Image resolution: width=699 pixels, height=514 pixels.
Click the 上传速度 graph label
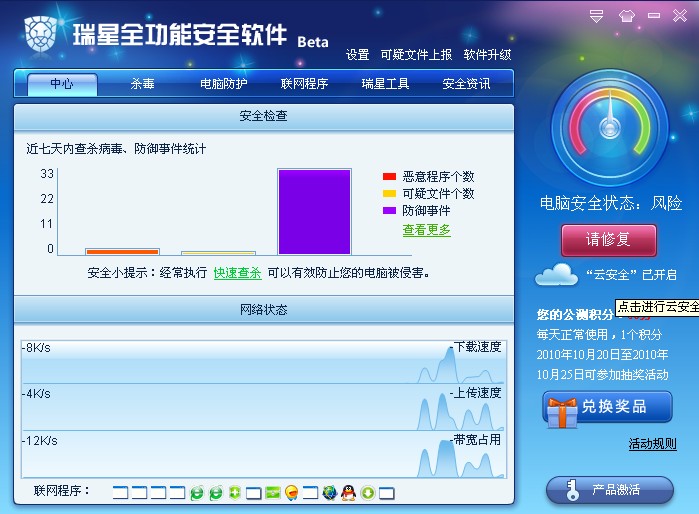[x=477, y=393]
